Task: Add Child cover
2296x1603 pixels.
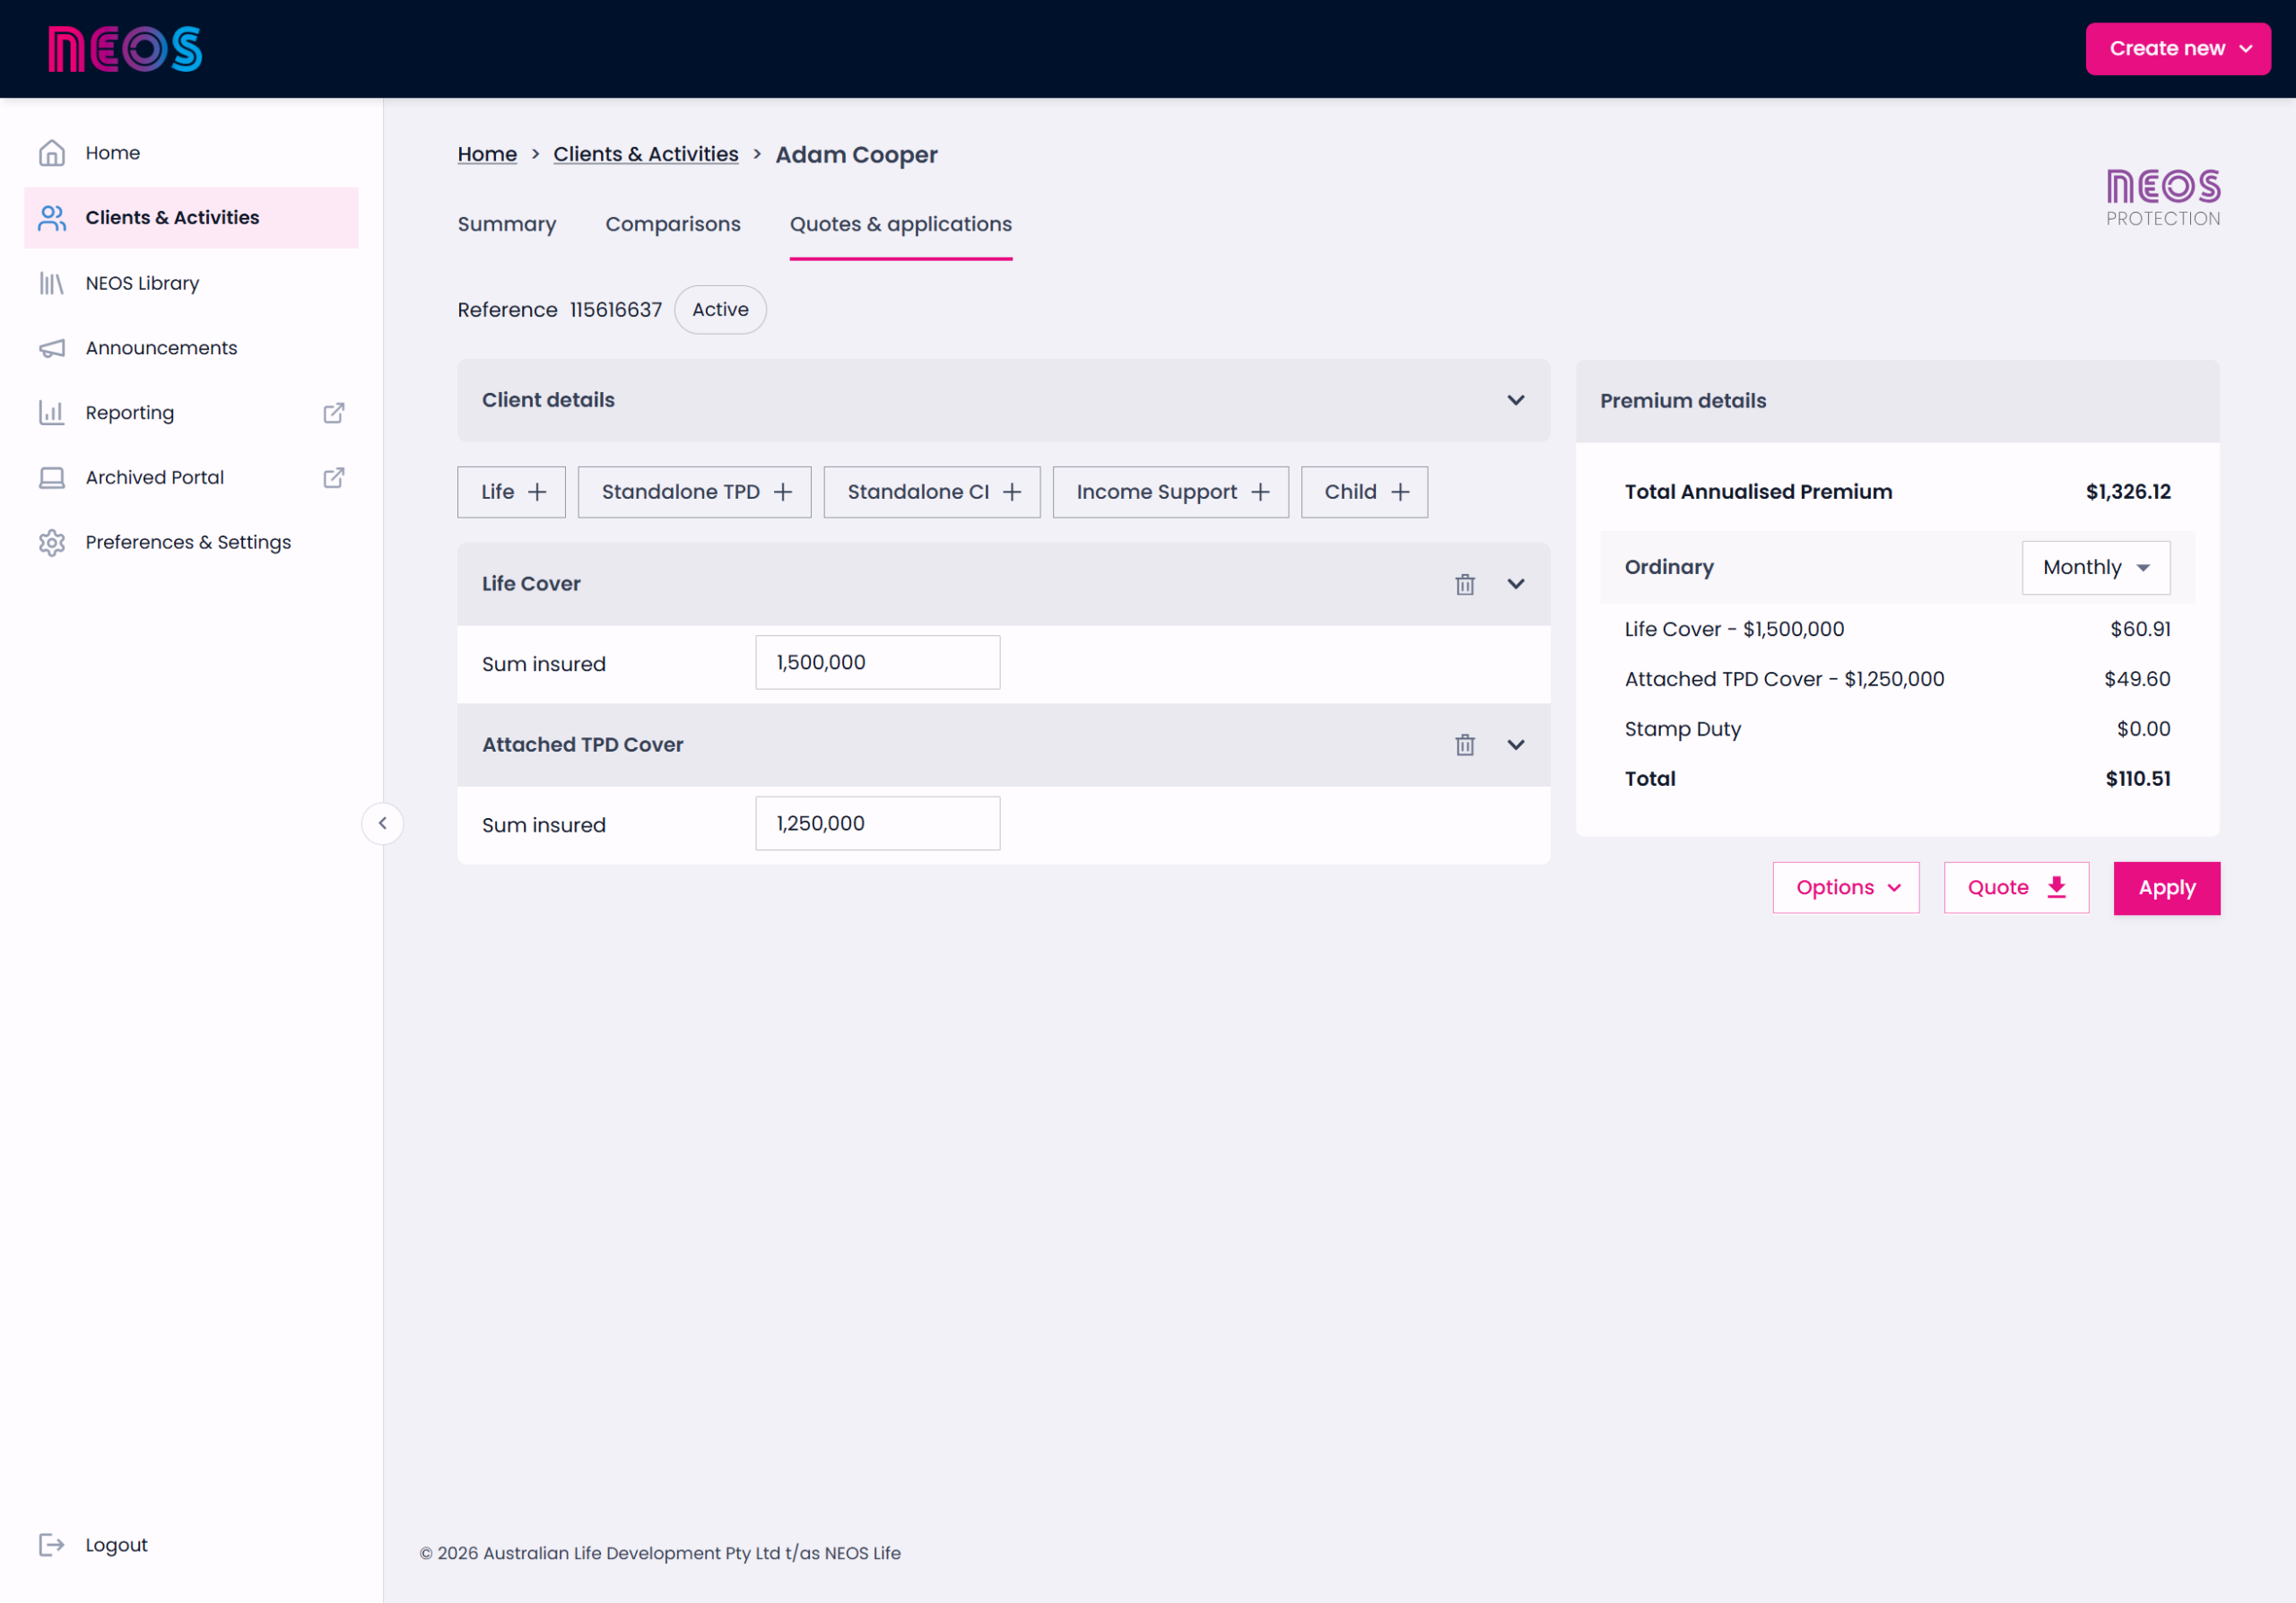Action: (x=1365, y=492)
